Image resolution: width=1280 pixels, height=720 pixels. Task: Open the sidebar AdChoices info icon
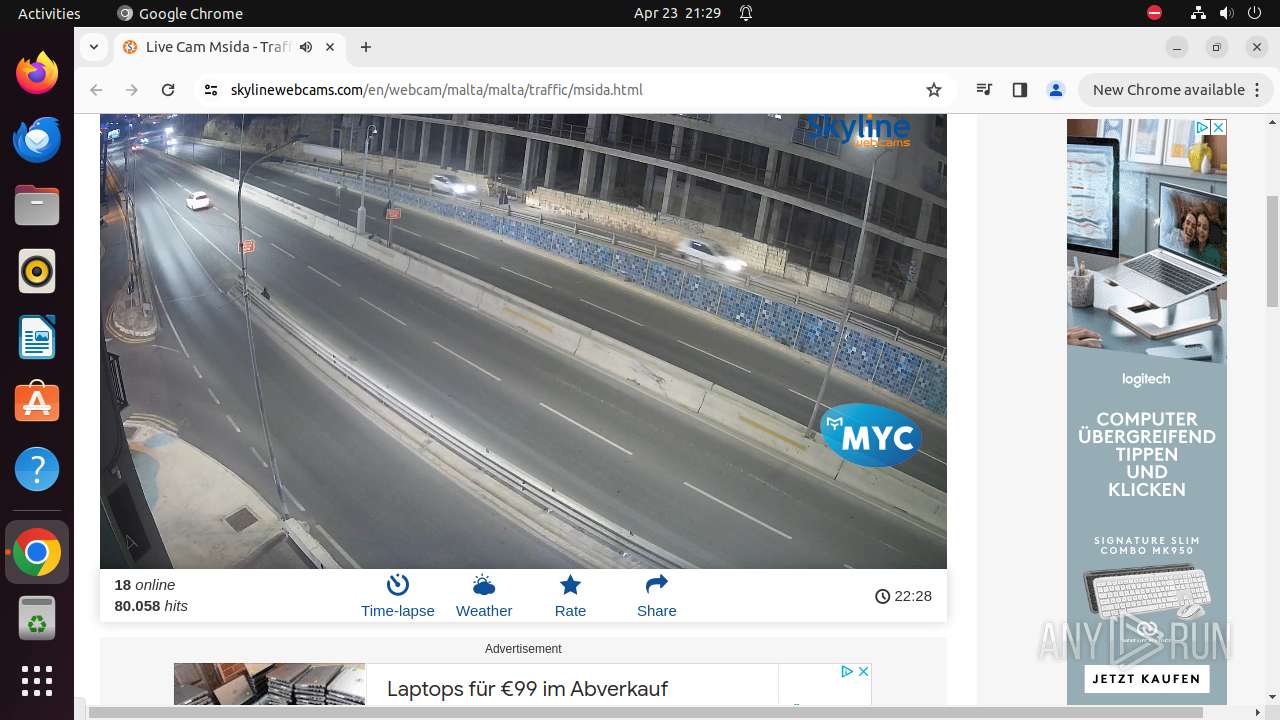tap(1203, 127)
